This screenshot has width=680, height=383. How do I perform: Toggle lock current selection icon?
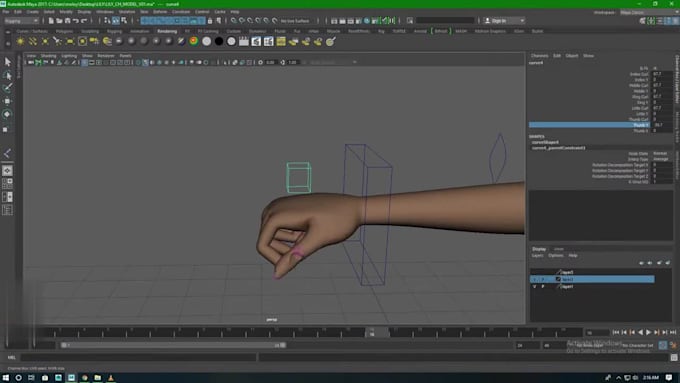coord(210,20)
